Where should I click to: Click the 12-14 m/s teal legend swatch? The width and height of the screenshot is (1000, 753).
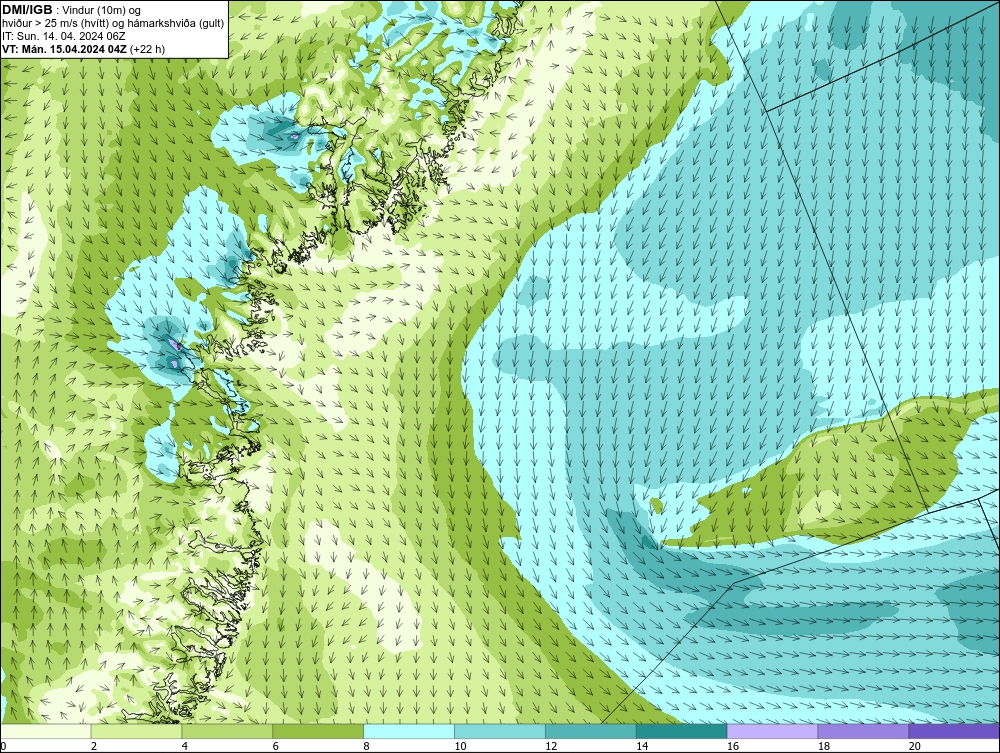[591, 731]
